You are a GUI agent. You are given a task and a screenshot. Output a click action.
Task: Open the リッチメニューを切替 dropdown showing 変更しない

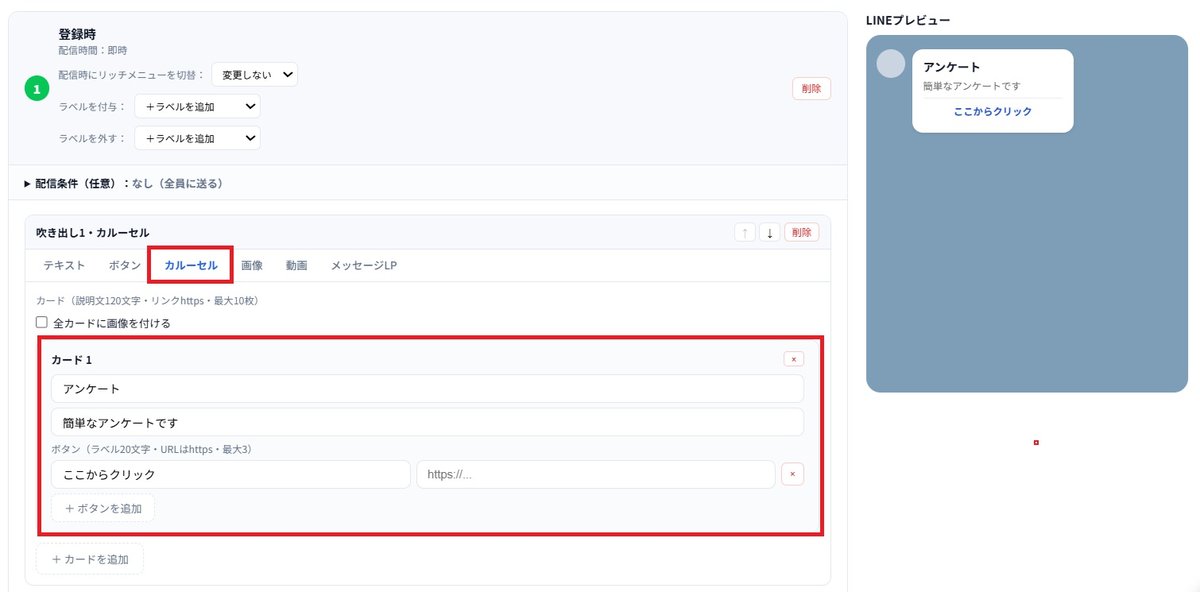(255, 74)
